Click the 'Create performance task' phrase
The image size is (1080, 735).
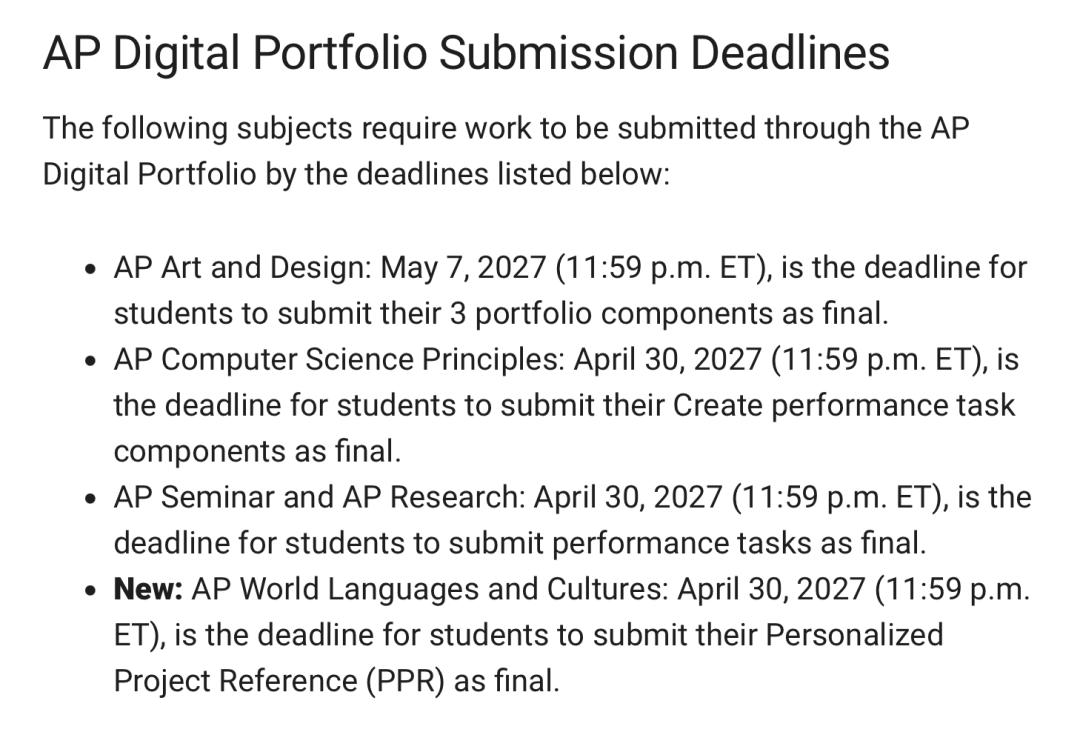coord(844,405)
